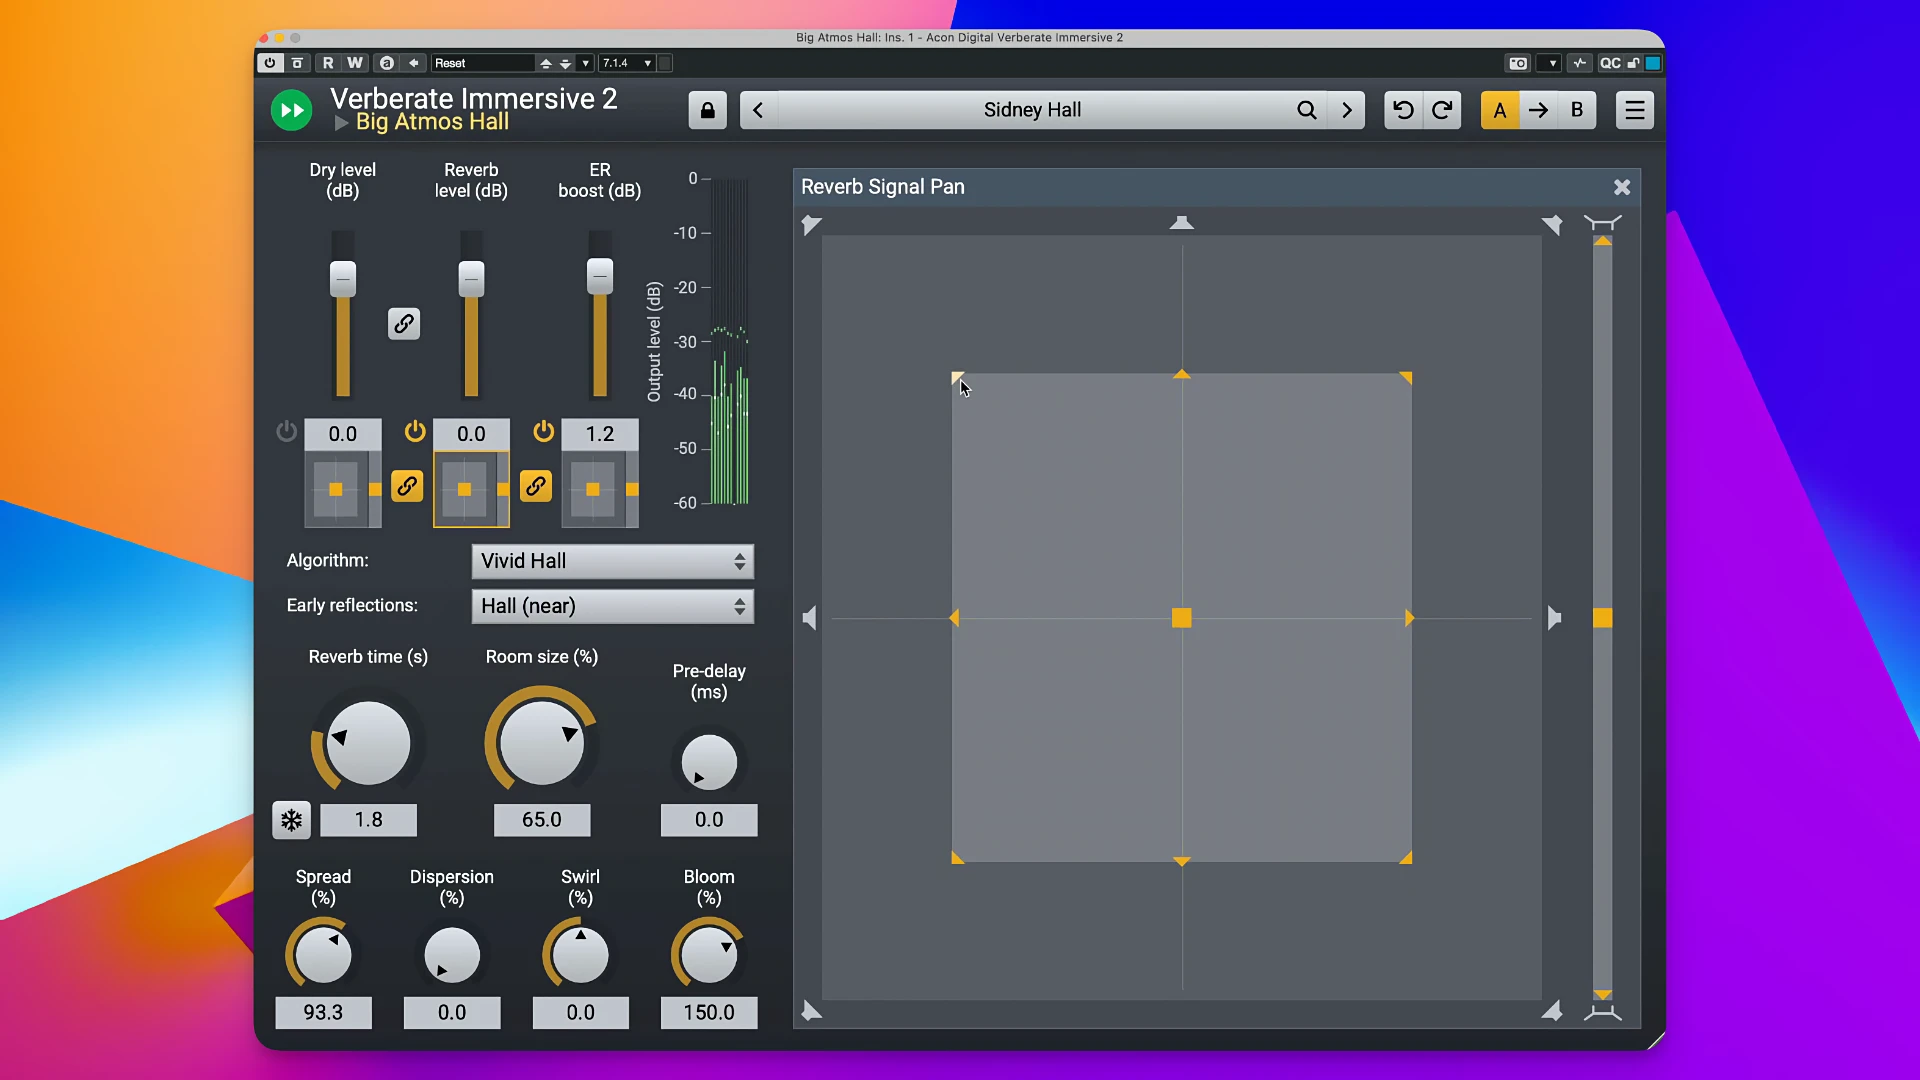1920x1080 pixels.
Task: Click the Swirl knob
Action: pos(580,955)
